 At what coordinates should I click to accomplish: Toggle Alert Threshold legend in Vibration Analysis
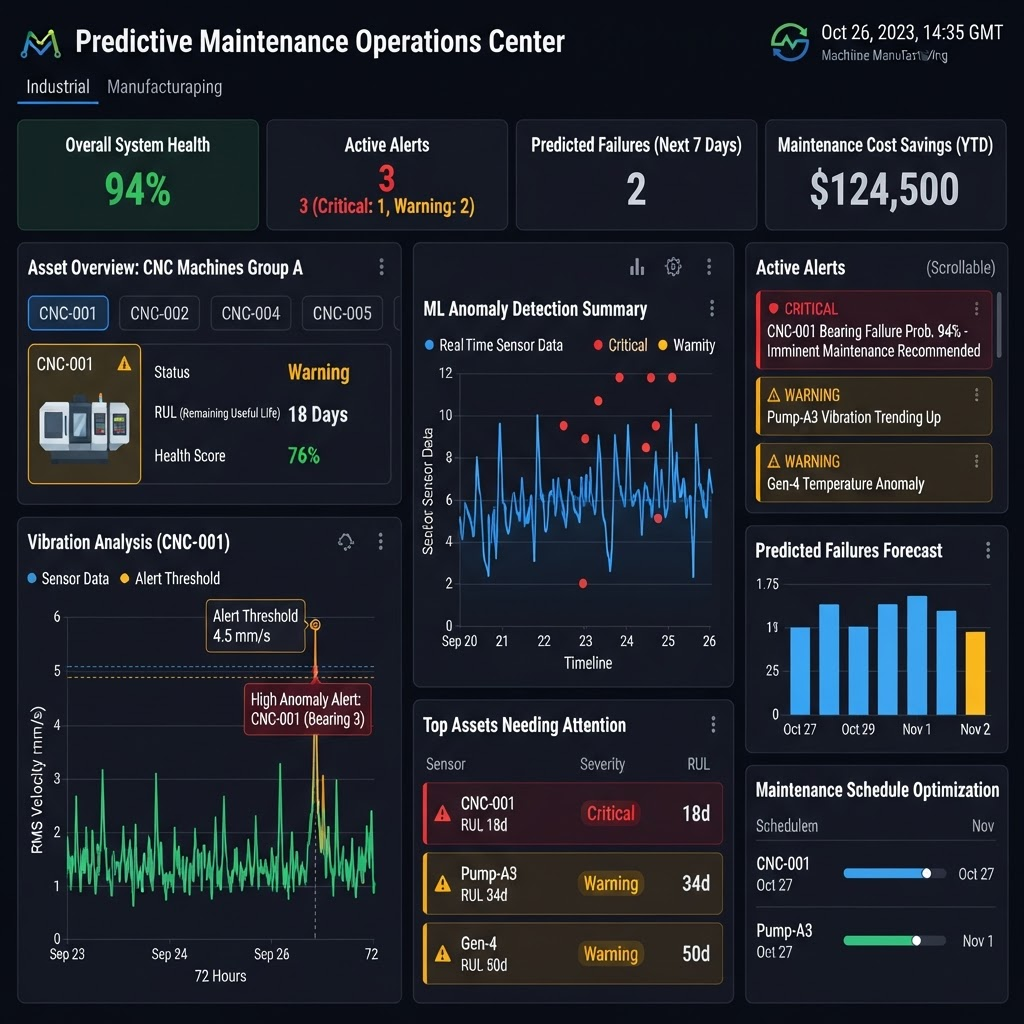click(x=170, y=578)
